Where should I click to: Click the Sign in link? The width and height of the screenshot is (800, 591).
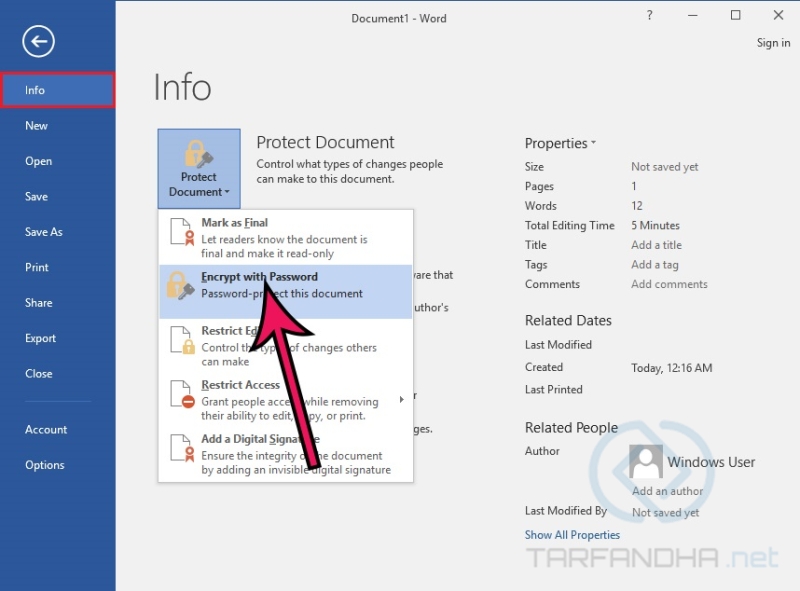click(x=773, y=43)
